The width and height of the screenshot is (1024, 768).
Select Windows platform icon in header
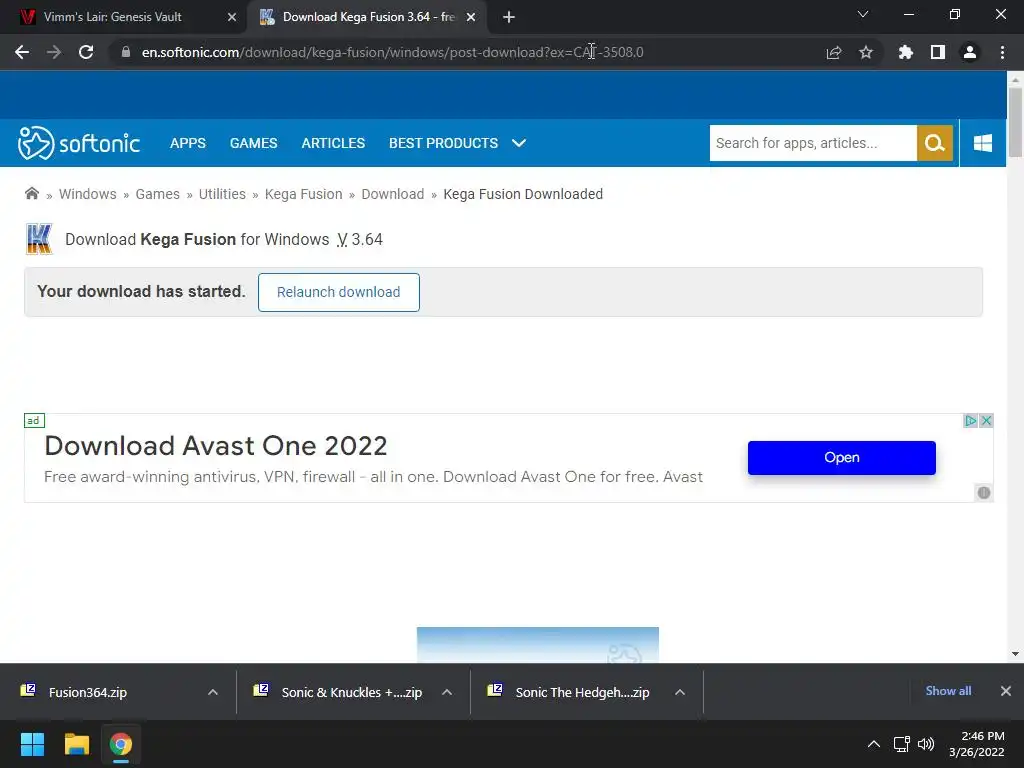[x=983, y=143]
